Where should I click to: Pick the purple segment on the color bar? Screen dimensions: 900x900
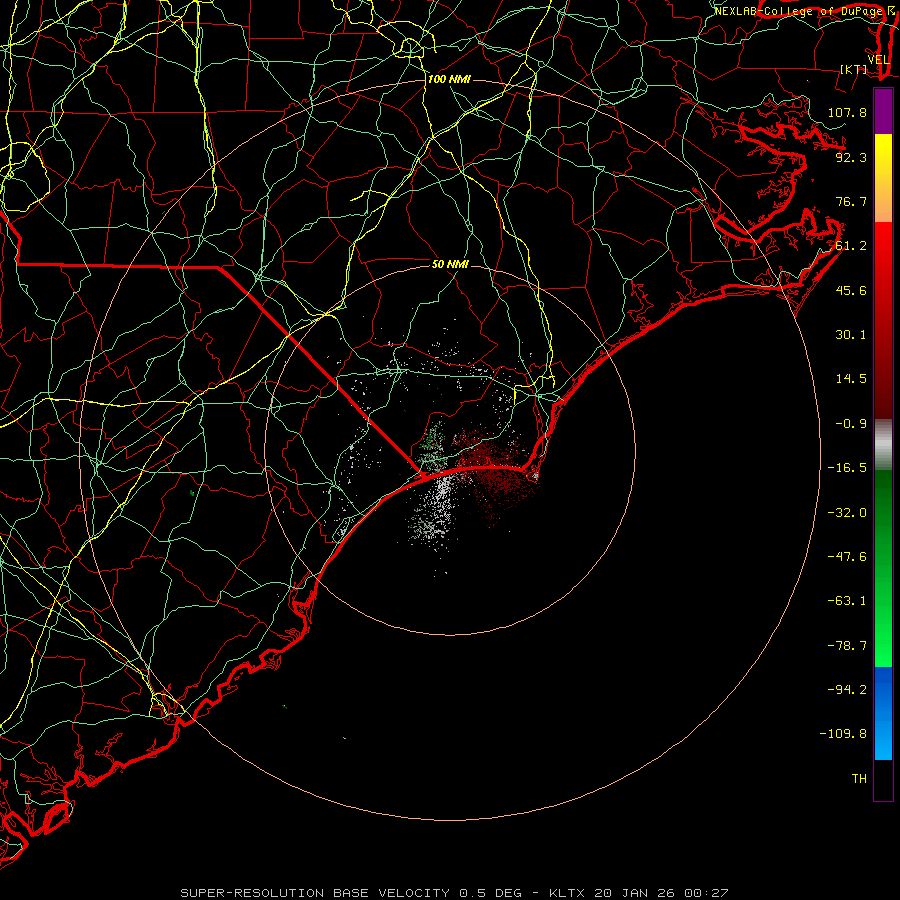(883, 112)
